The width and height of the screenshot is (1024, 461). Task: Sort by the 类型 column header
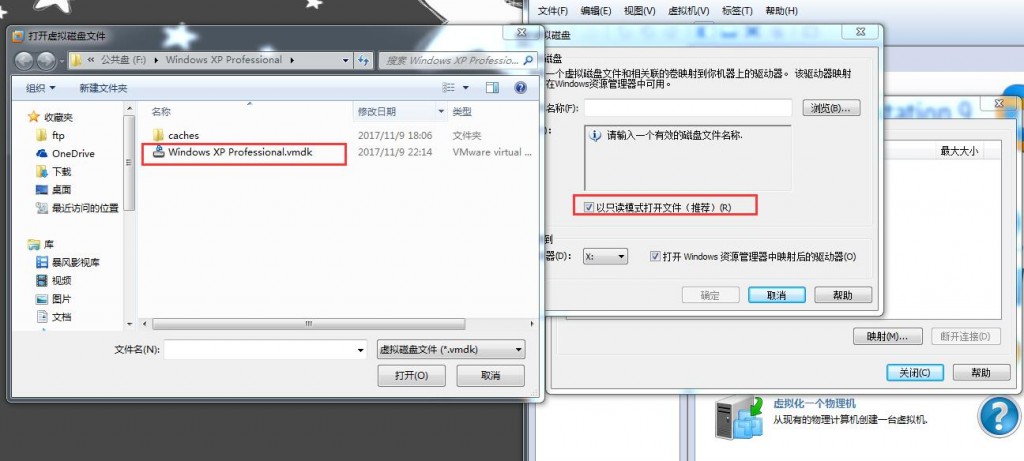point(462,112)
